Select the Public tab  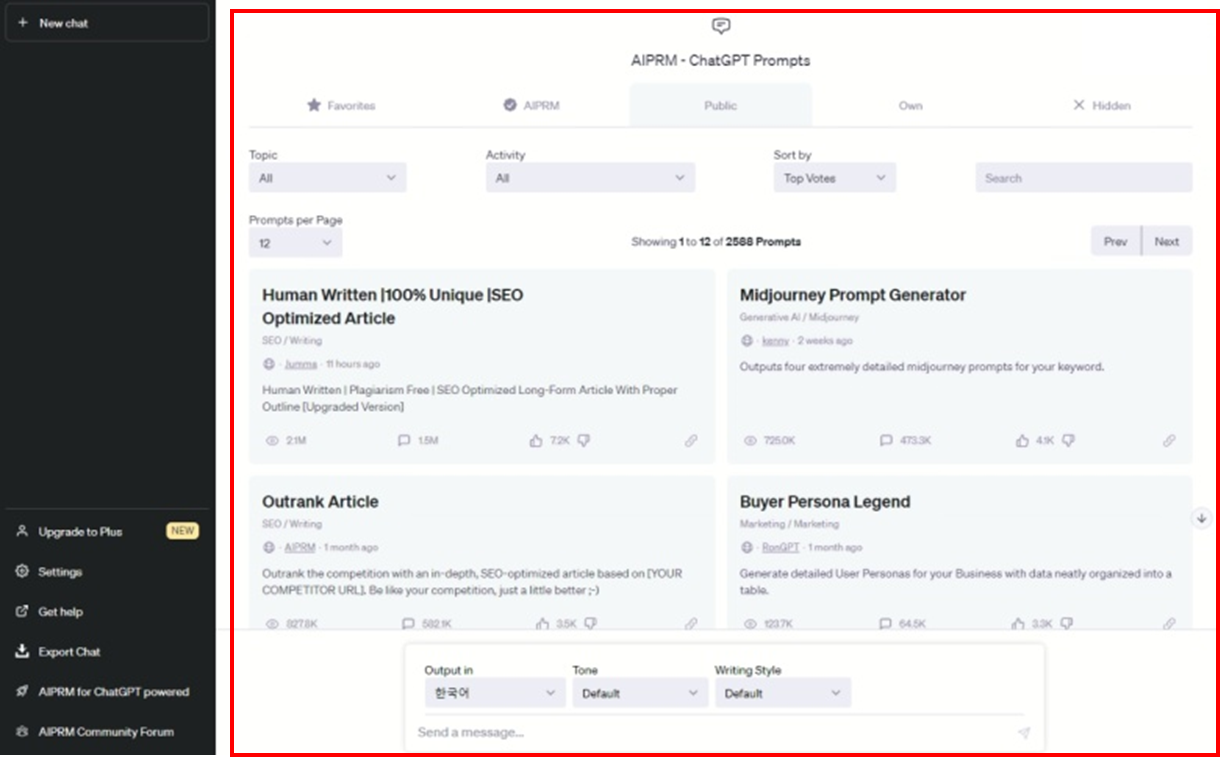[x=720, y=105]
